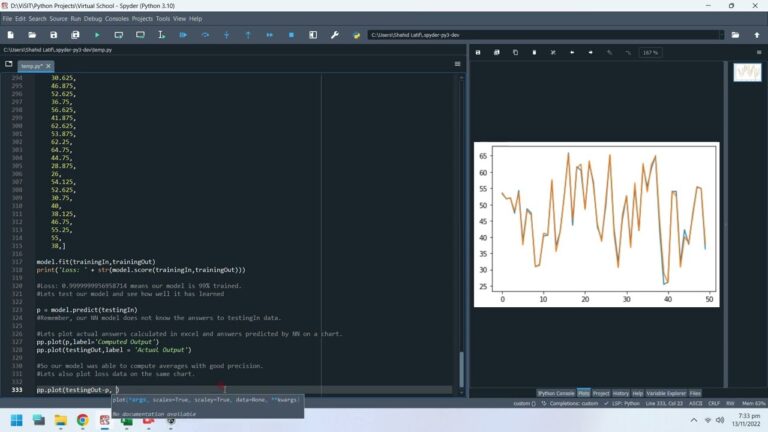
Task: Save all plots in Plots pane
Action: point(497,52)
